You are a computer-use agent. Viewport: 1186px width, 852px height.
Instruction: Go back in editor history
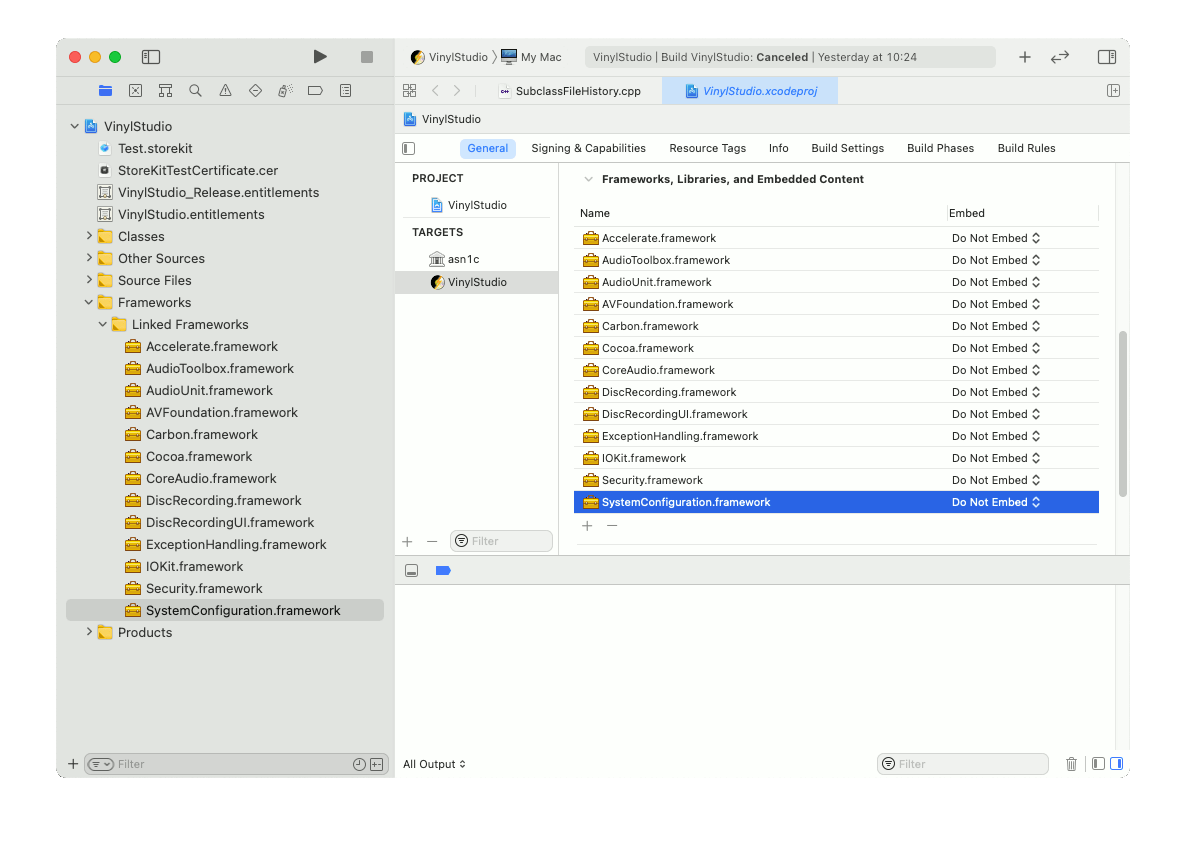coord(435,91)
